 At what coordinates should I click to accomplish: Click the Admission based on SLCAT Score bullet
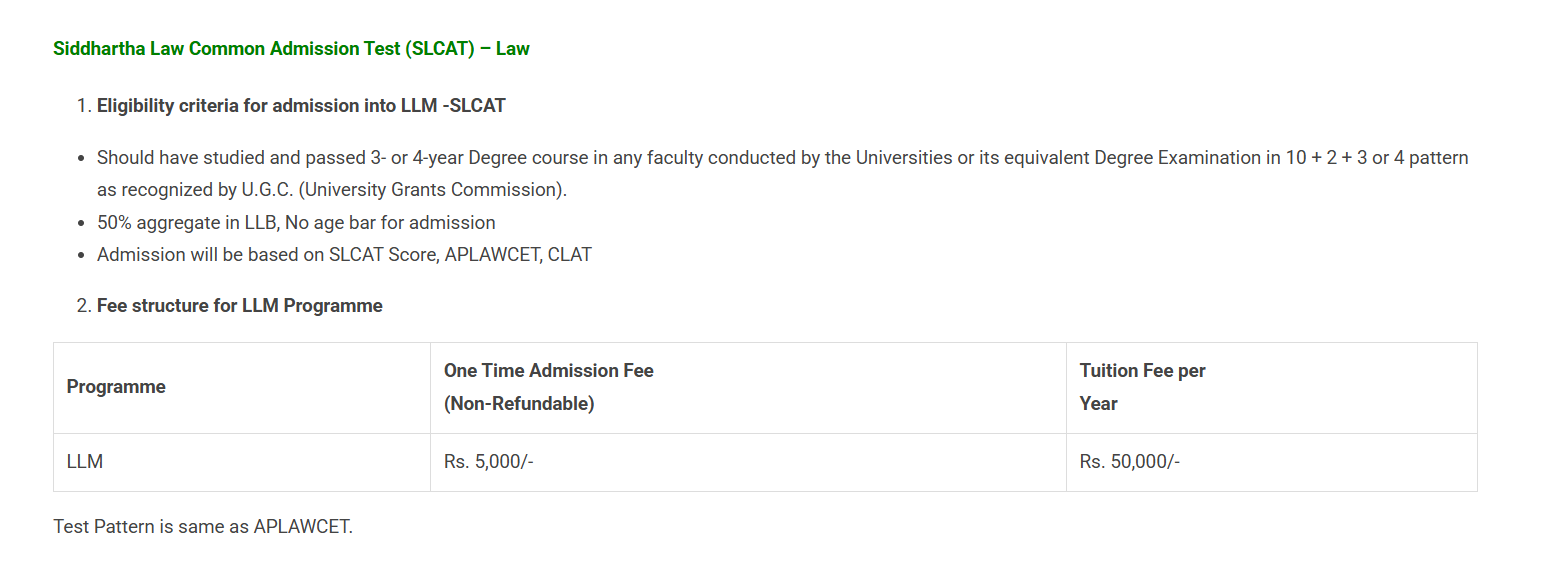[x=344, y=254]
